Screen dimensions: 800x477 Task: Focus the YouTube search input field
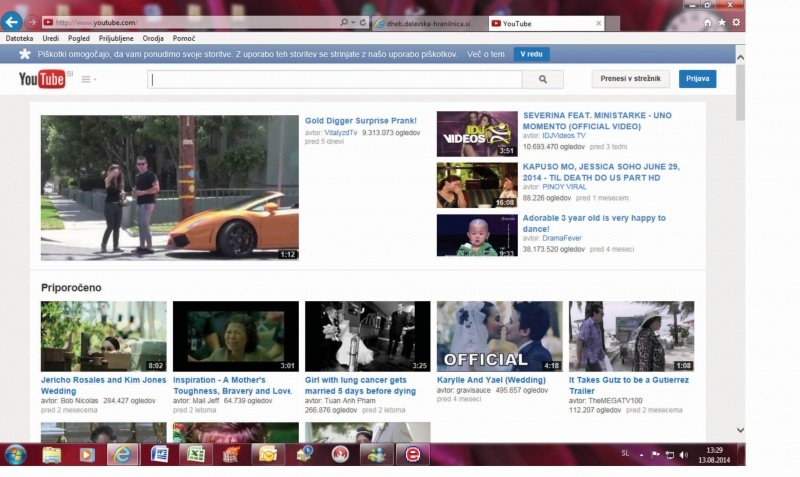pos(335,79)
